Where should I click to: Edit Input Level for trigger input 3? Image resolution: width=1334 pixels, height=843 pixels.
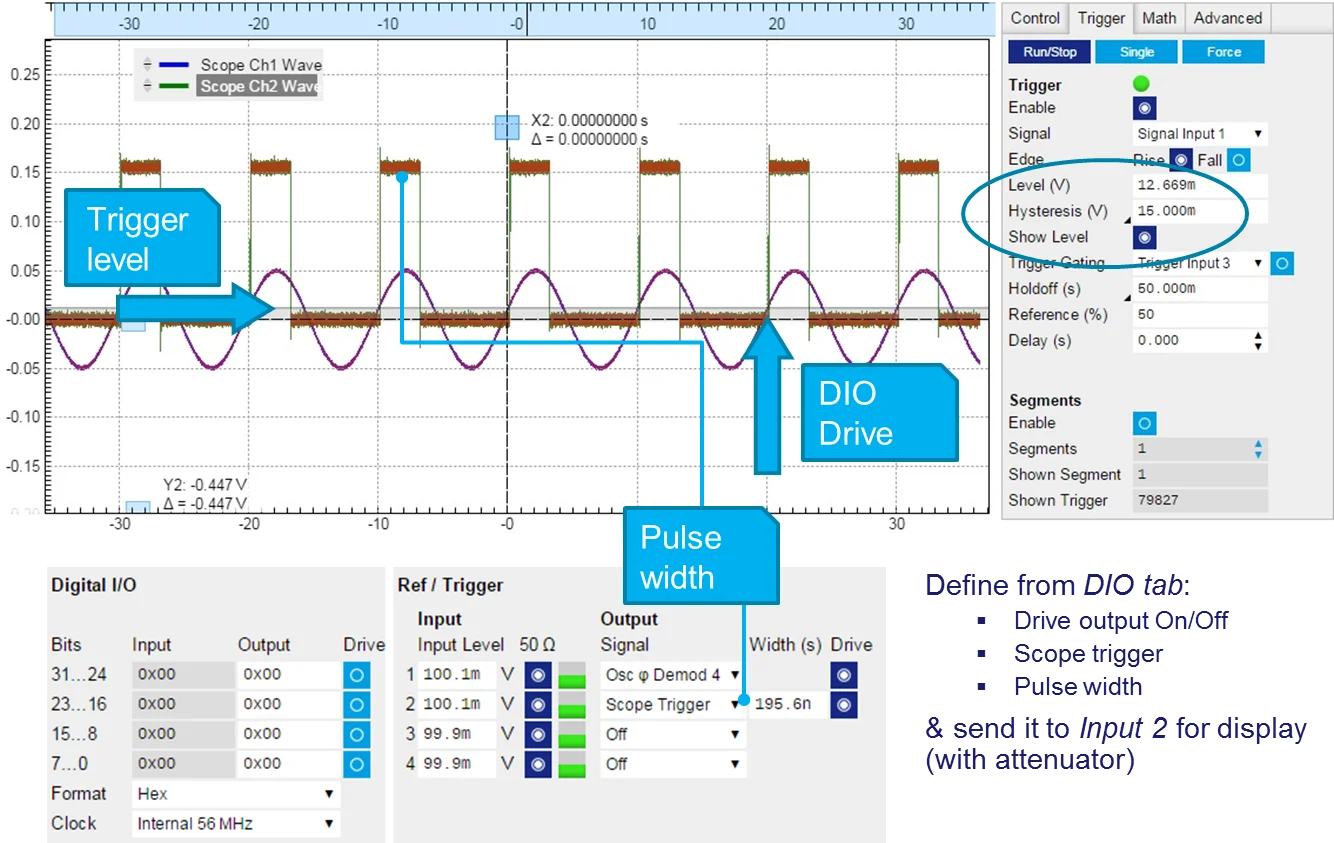pos(456,735)
